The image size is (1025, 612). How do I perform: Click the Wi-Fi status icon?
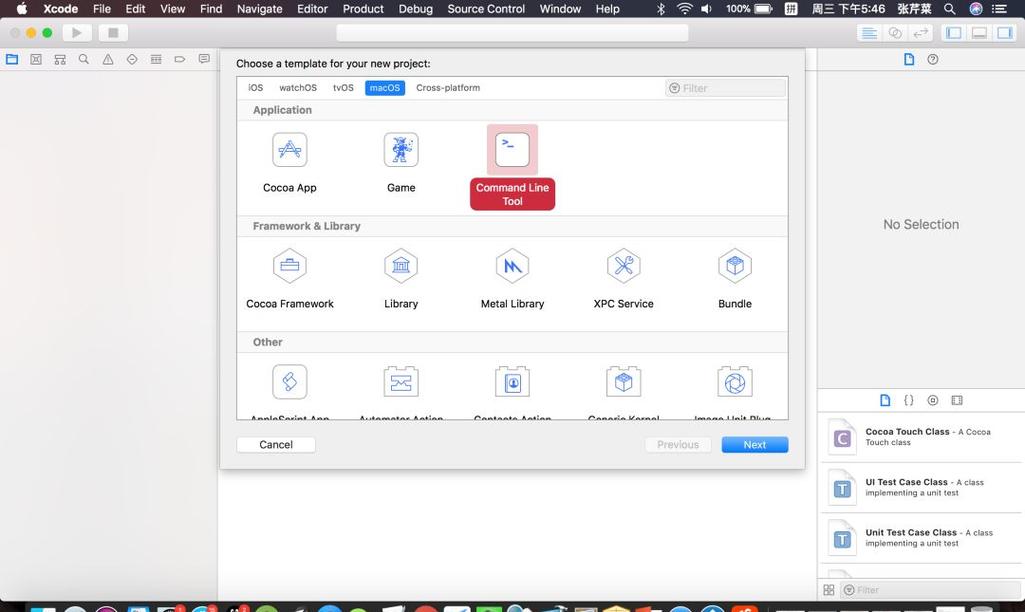(684, 8)
